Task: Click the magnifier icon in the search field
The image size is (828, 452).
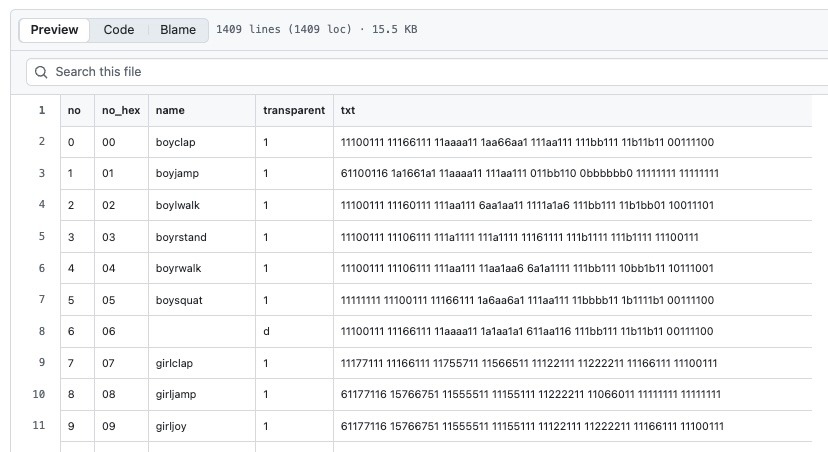Action: click(x=41, y=72)
